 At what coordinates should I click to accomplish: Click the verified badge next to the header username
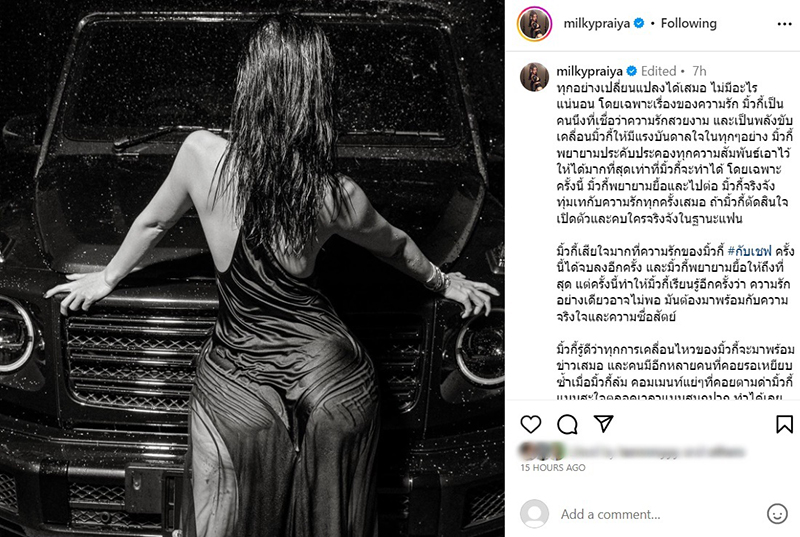click(x=639, y=23)
